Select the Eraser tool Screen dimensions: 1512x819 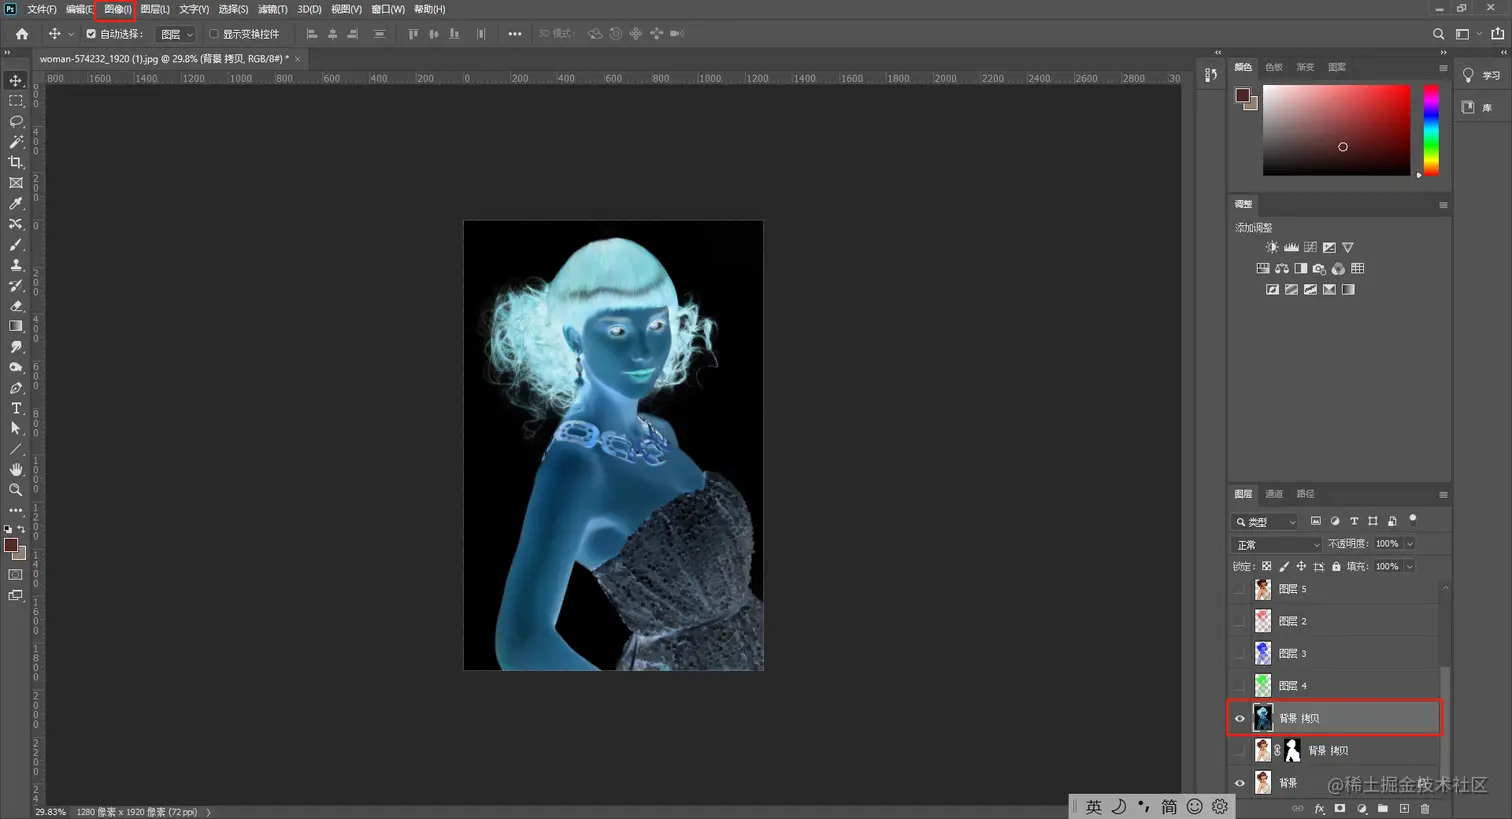click(x=16, y=306)
